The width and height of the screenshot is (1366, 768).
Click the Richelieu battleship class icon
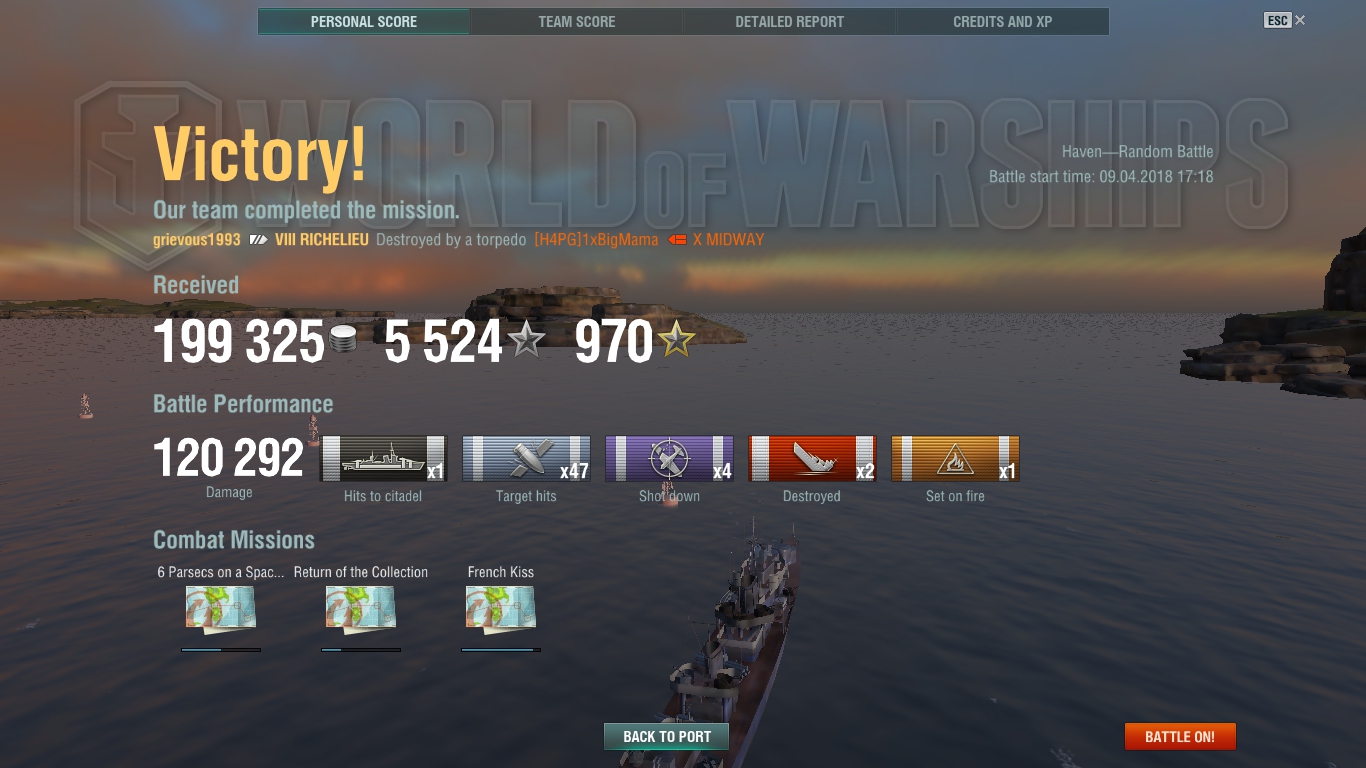[x=258, y=240]
